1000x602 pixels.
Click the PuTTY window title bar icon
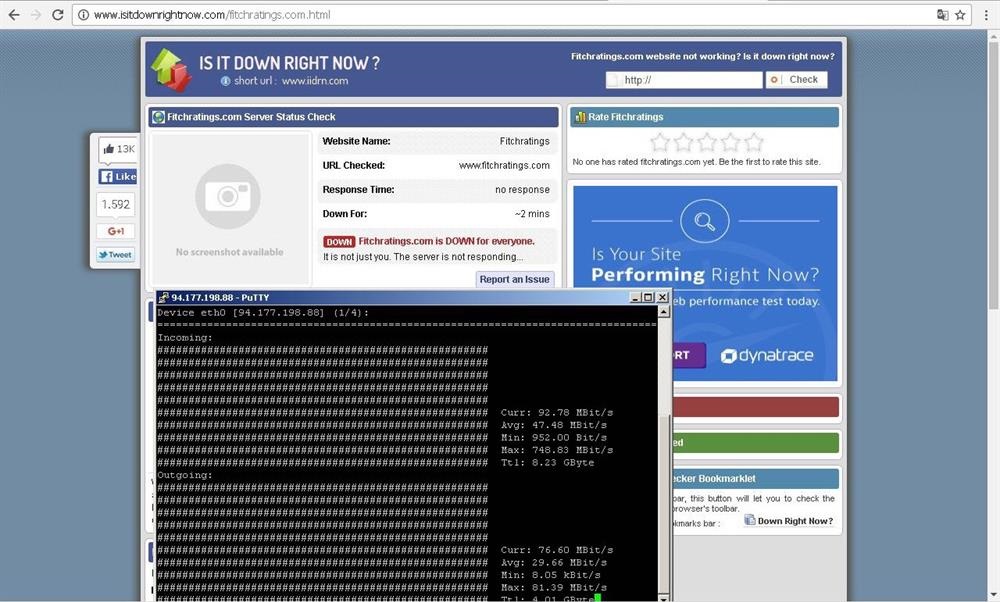[164, 298]
